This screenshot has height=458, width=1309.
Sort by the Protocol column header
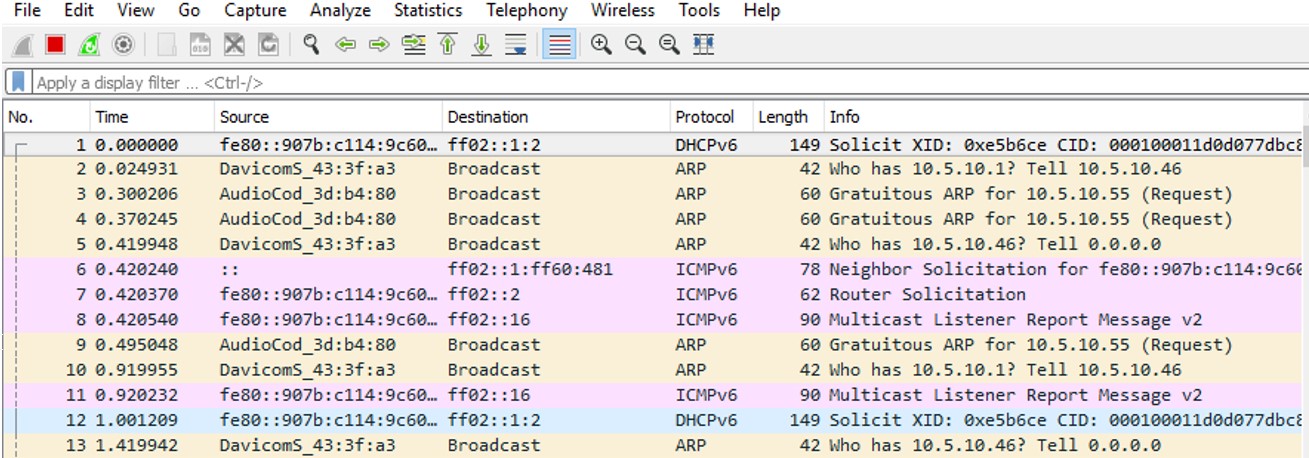(711, 117)
